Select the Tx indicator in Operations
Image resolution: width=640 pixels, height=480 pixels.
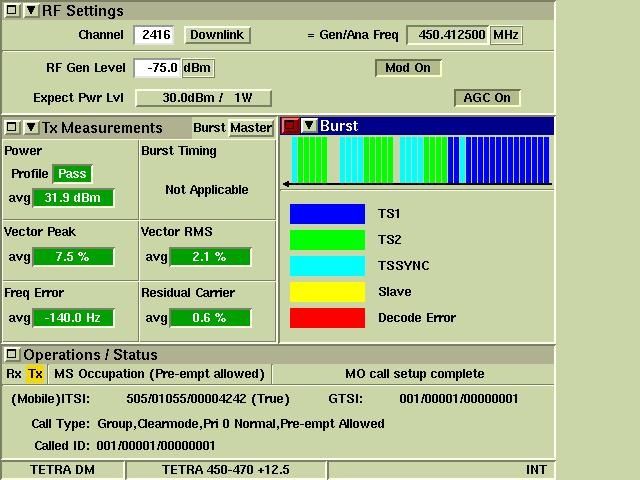pos(35,373)
